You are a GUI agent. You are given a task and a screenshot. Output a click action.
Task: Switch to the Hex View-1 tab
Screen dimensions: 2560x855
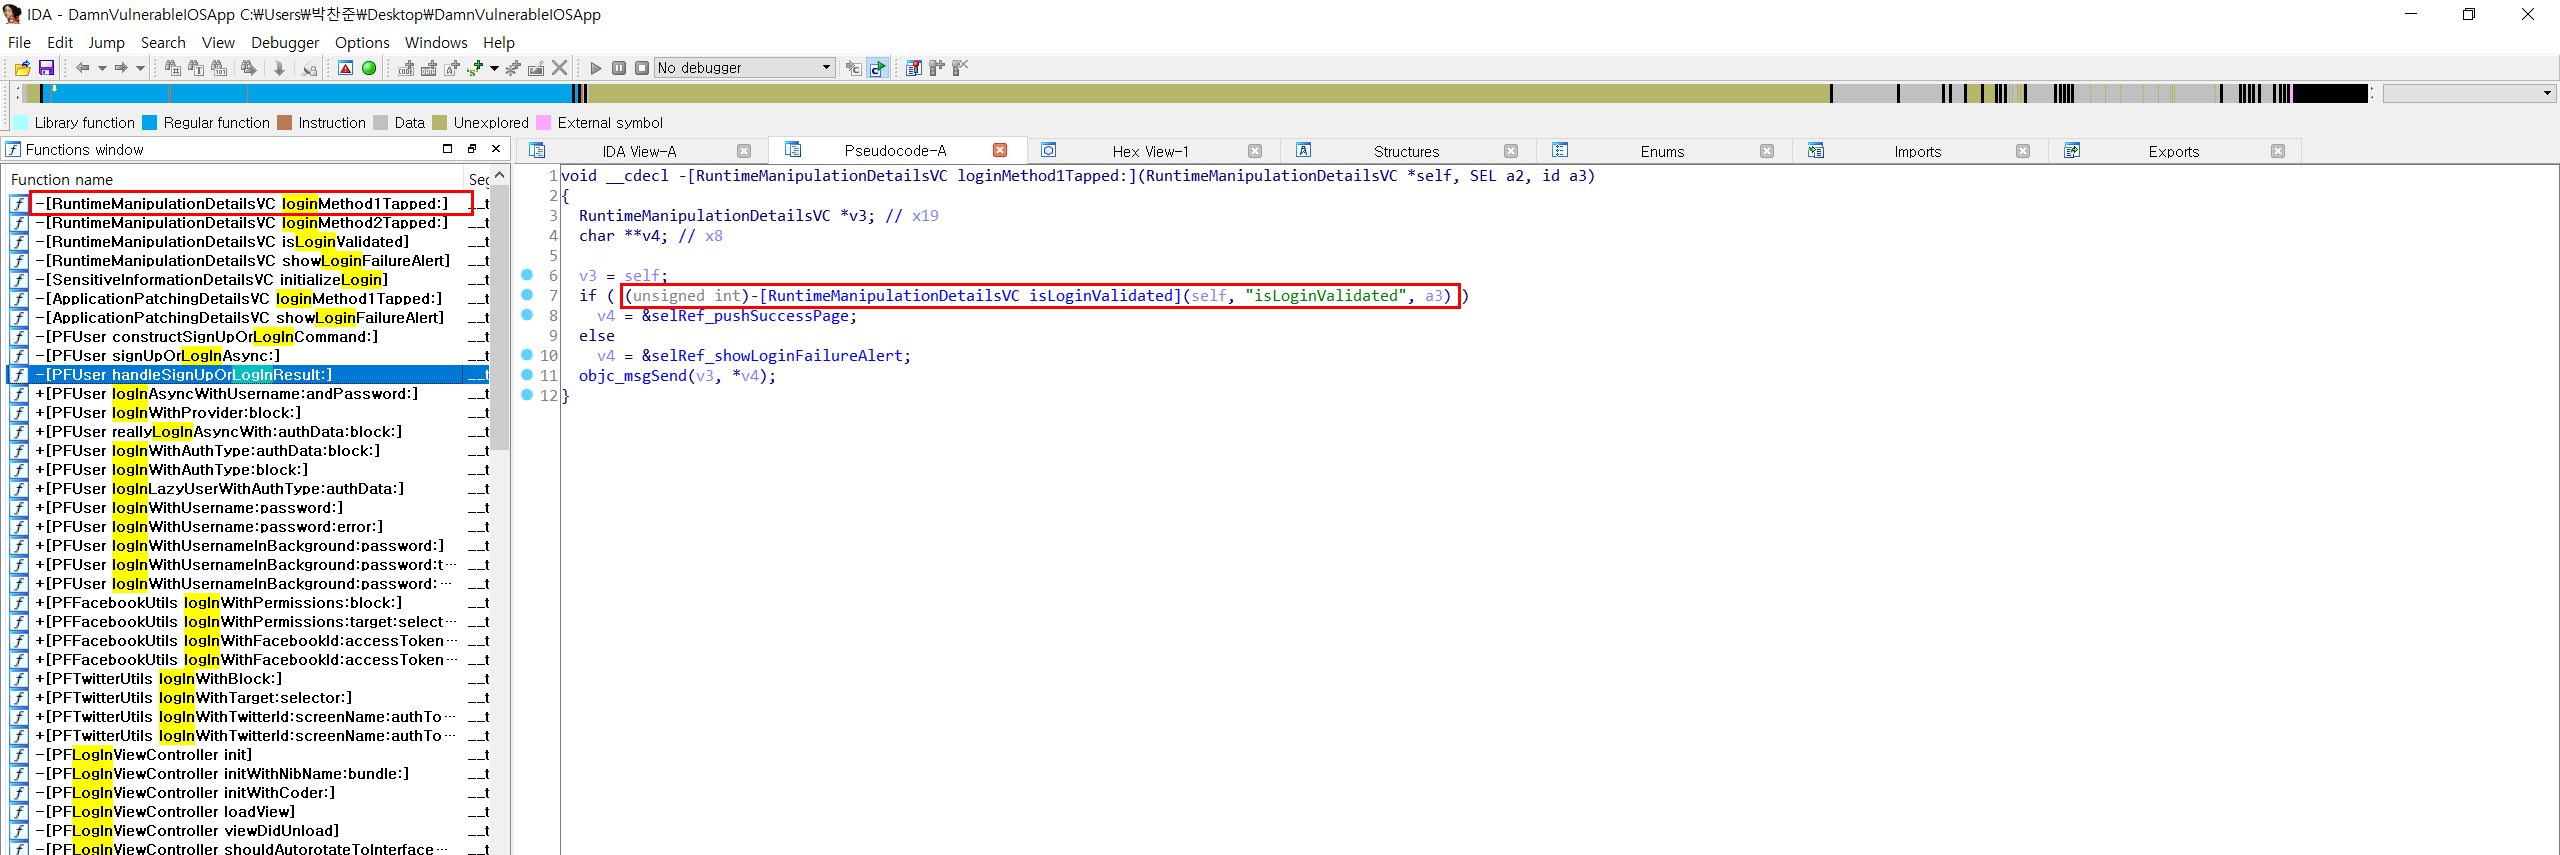tap(1150, 151)
